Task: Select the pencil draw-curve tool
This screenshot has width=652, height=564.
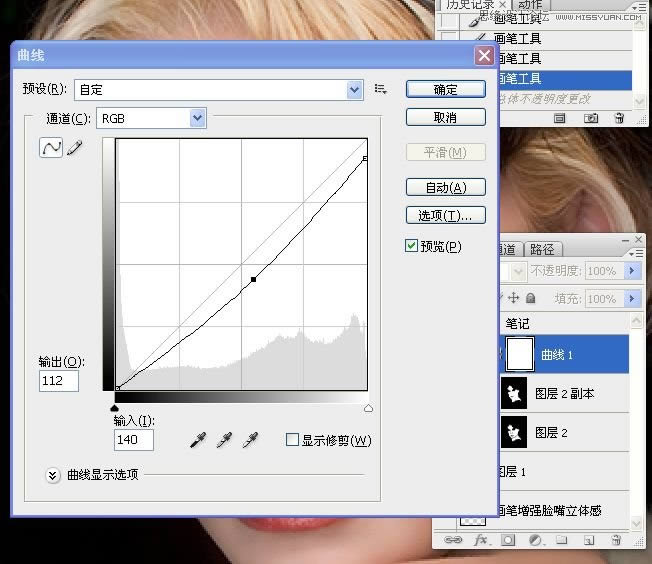Action: tap(75, 148)
